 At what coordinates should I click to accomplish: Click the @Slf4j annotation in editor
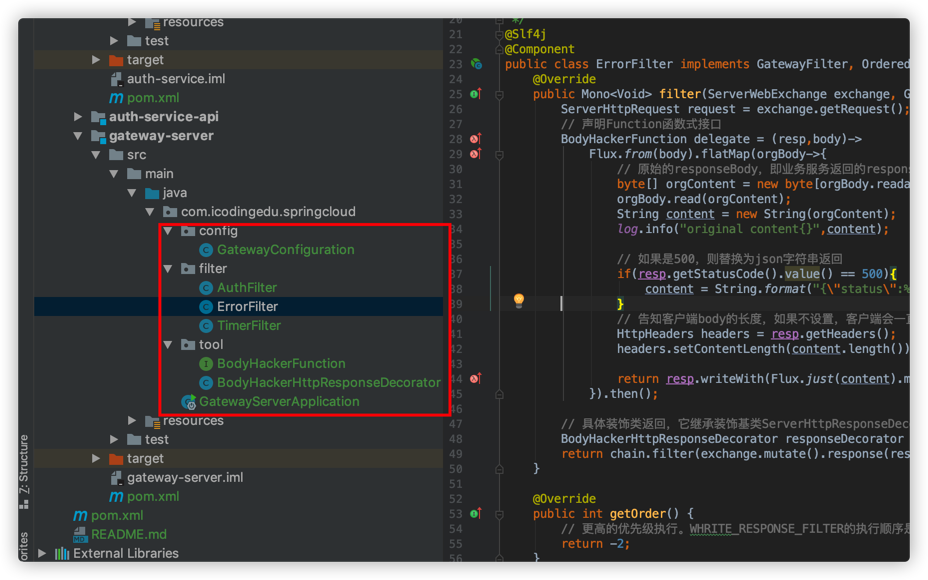click(x=526, y=34)
